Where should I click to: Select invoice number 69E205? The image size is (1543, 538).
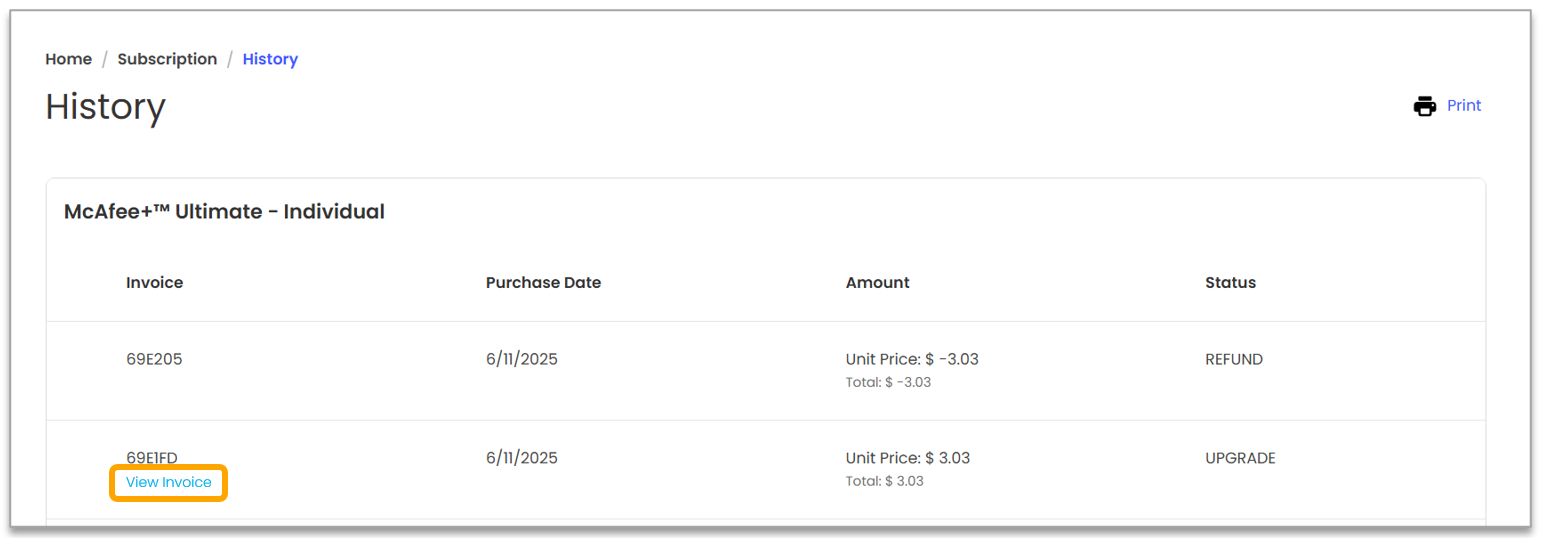pyautogui.click(x=154, y=359)
